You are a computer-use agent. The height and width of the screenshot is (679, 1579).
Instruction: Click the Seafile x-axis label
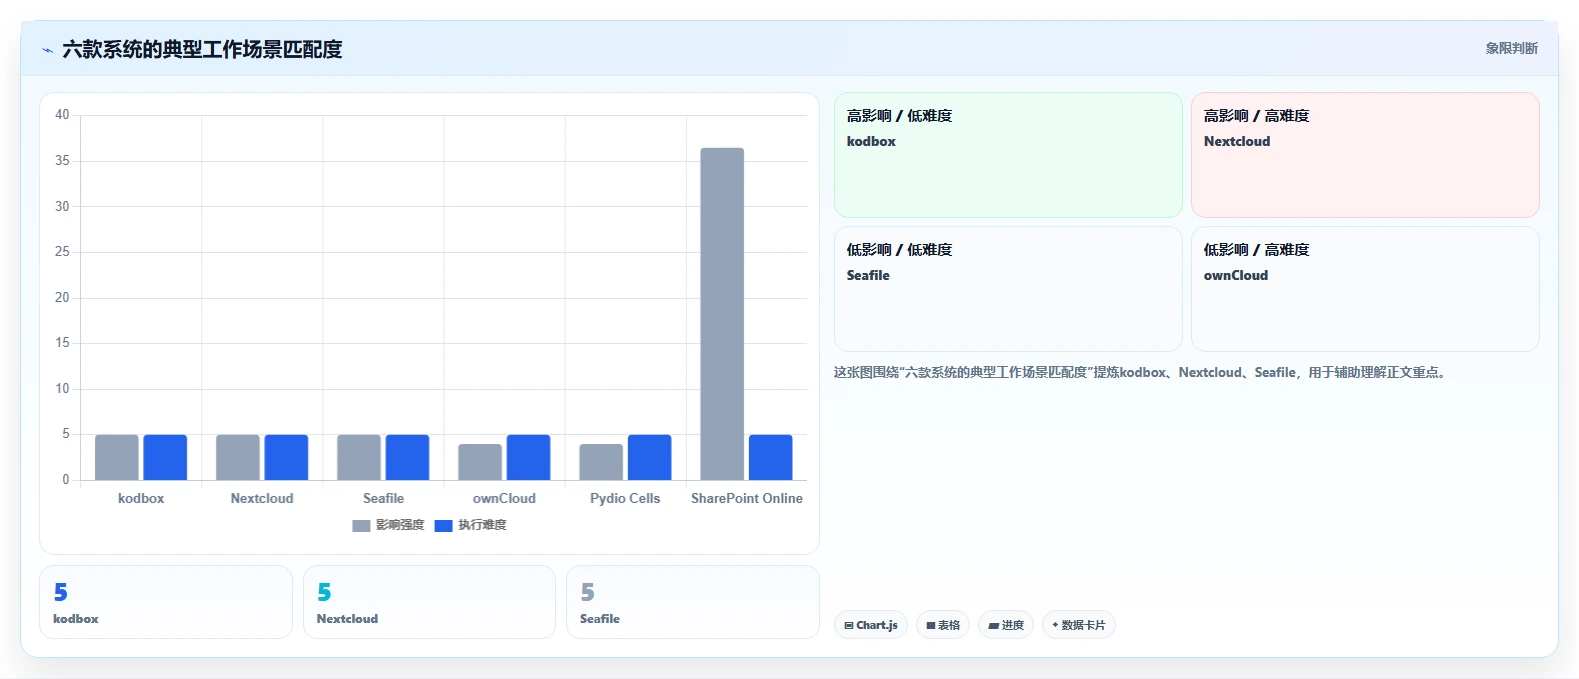coord(383,498)
